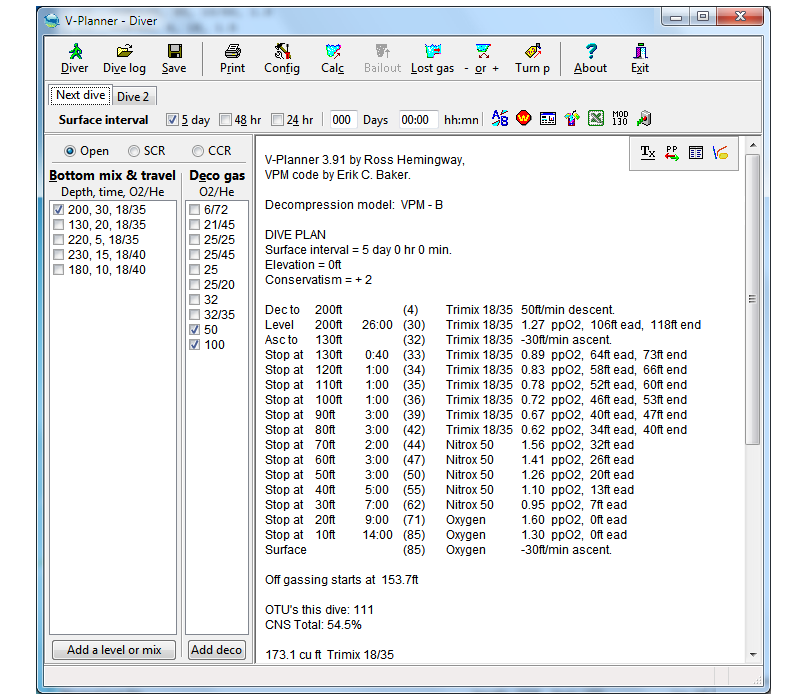Check the 25/45 deco gas

(194, 255)
